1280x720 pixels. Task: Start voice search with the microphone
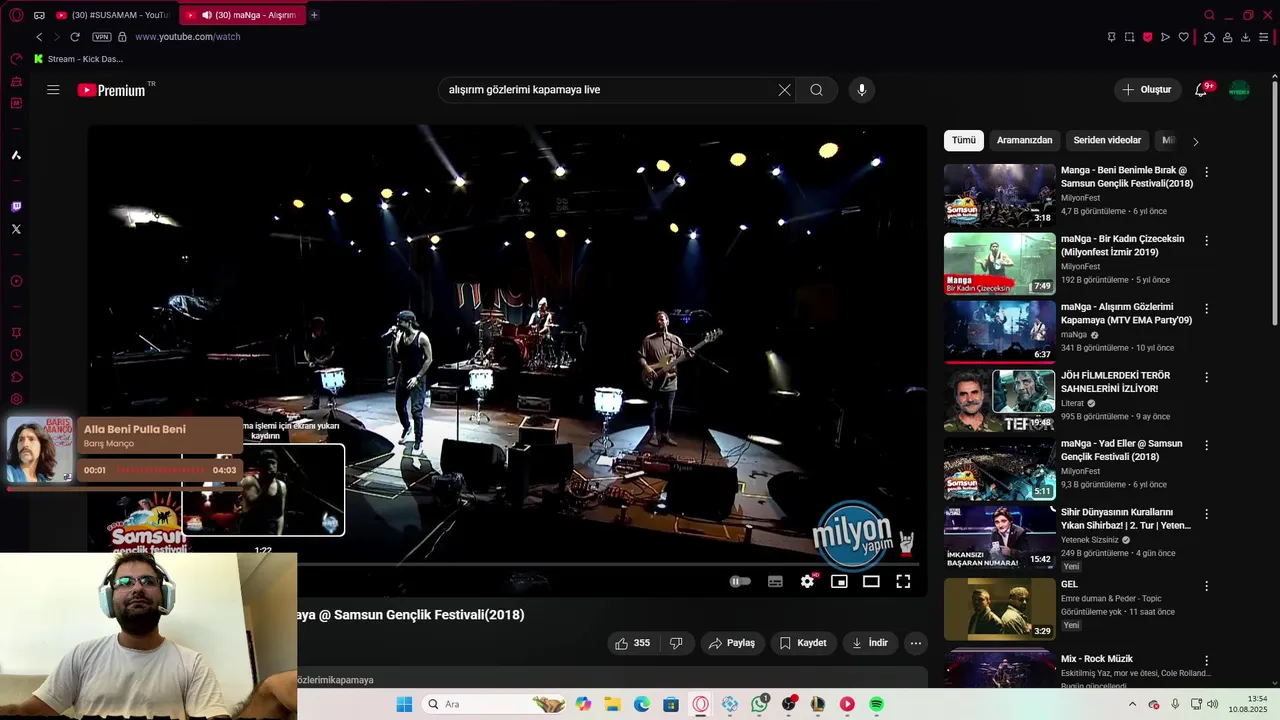(x=862, y=90)
